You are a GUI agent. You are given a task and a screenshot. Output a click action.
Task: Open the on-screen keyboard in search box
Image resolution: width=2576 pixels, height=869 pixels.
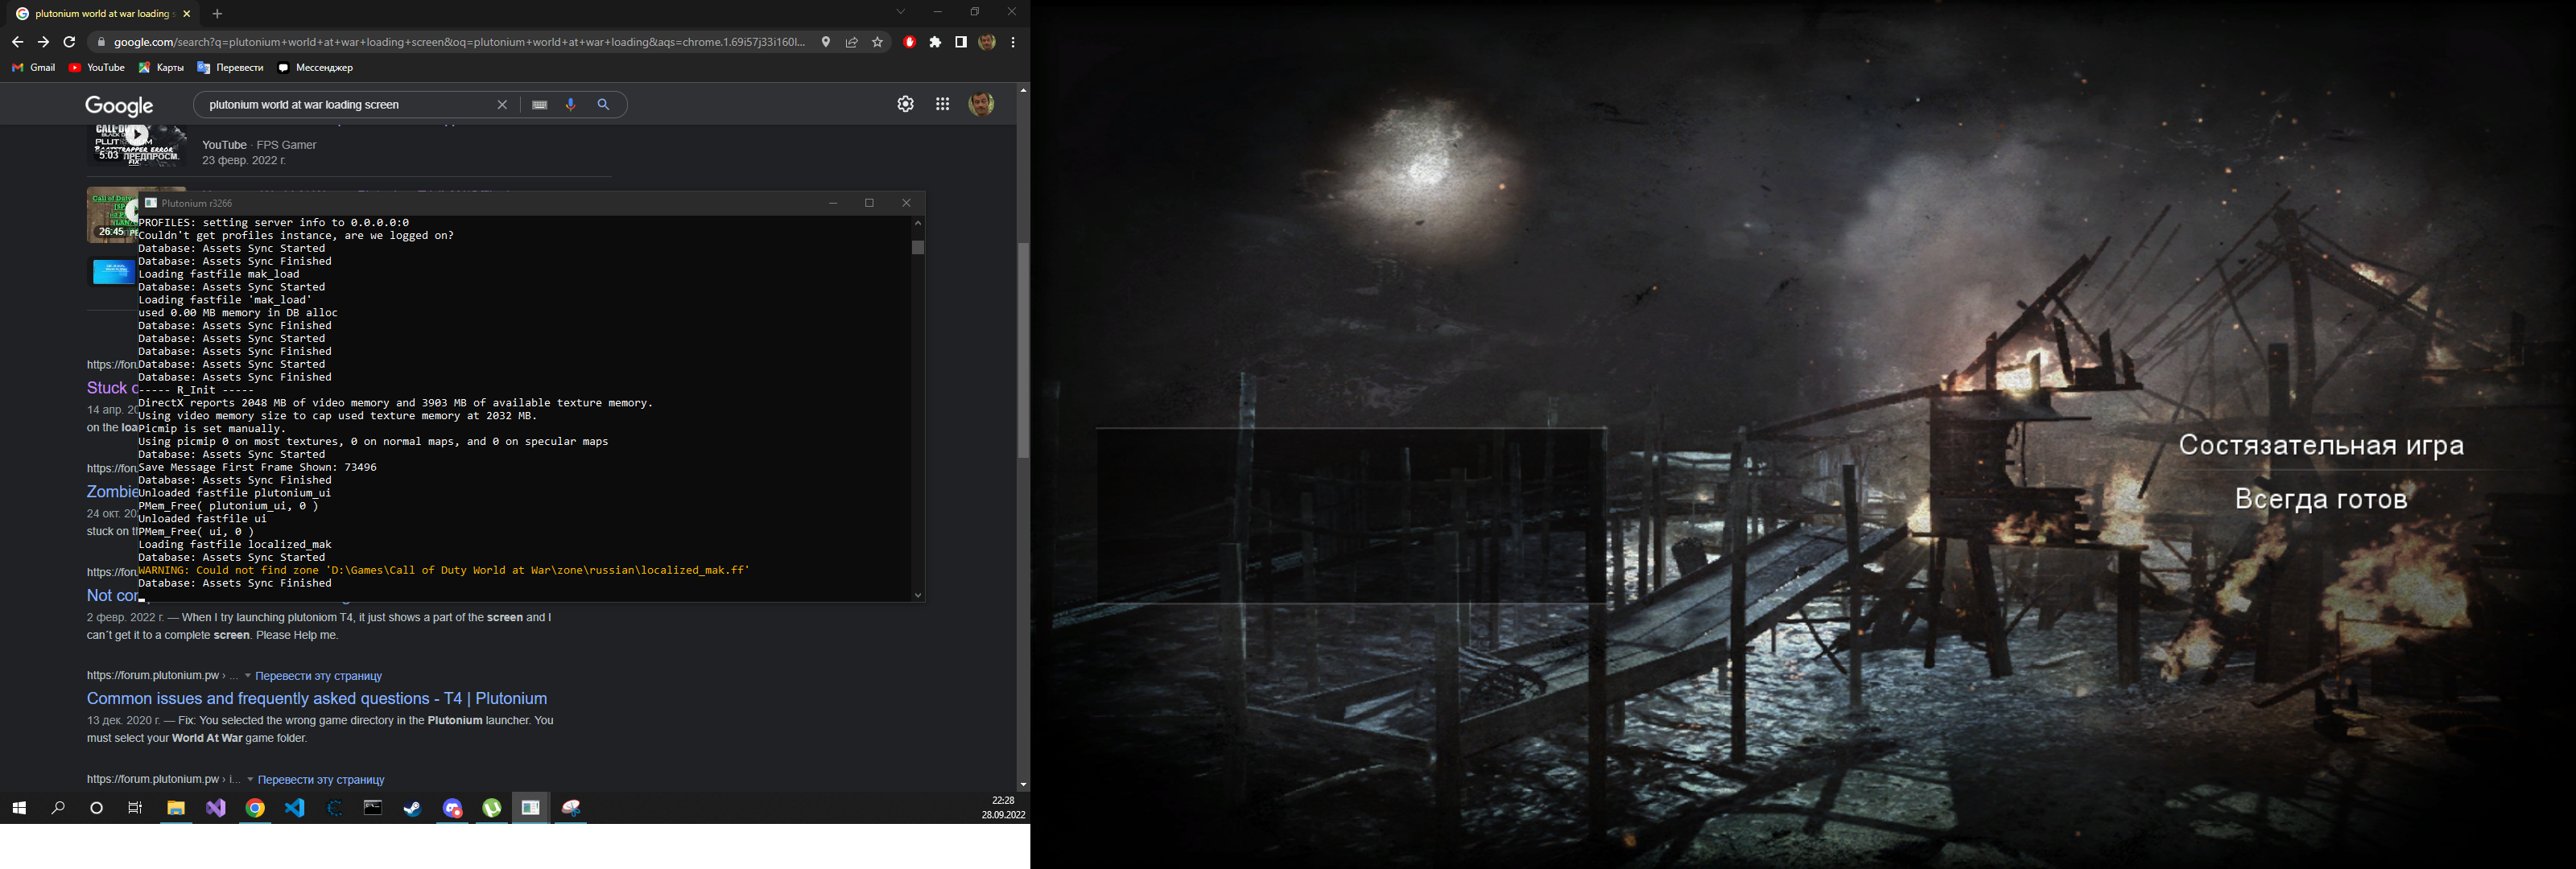pyautogui.click(x=540, y=105)
